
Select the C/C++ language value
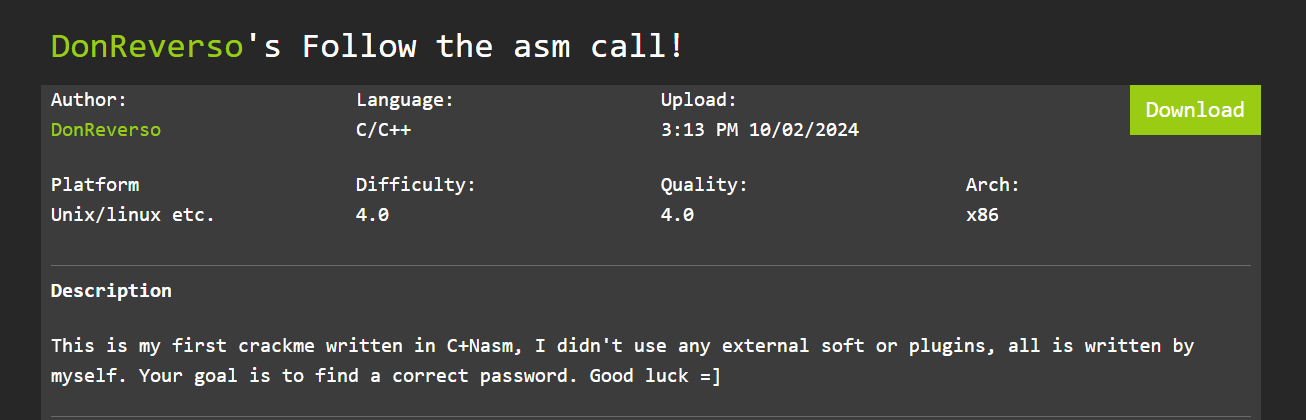(384, 130)
